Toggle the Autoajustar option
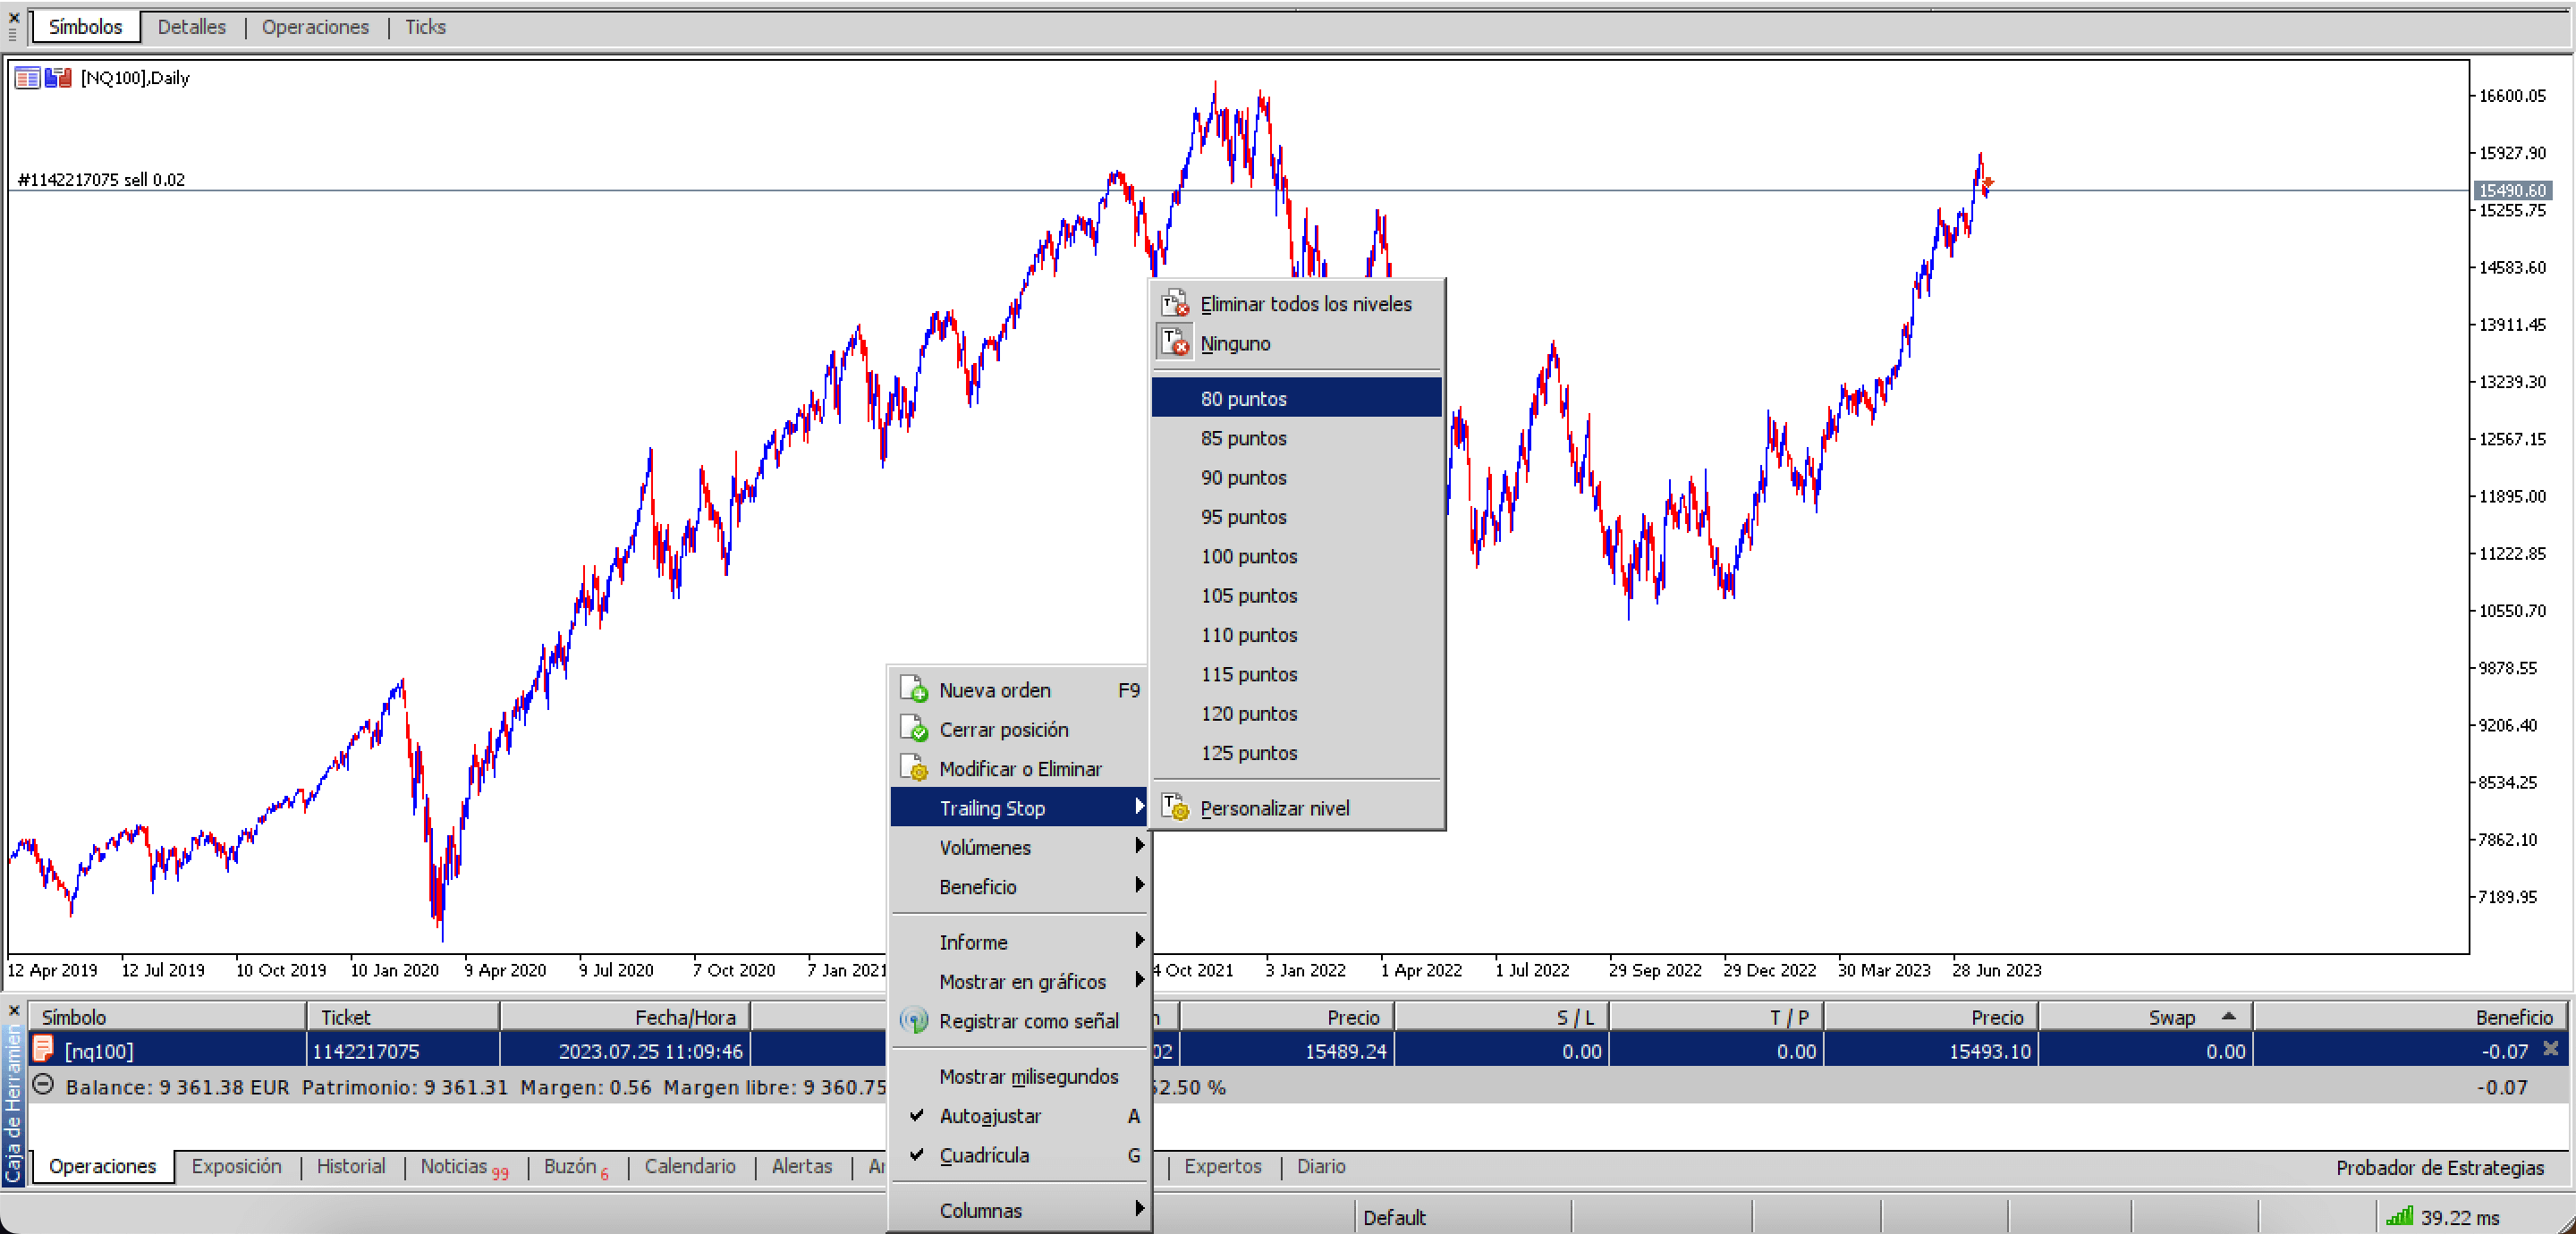 (x=1020, y=1115)
